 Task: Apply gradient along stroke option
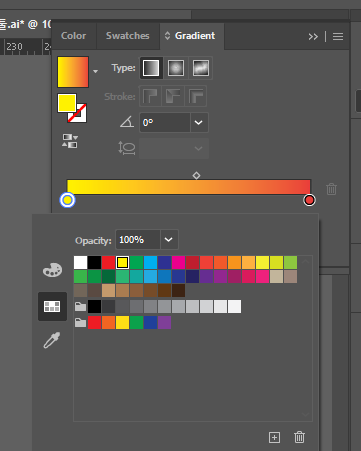pos(173,96)
